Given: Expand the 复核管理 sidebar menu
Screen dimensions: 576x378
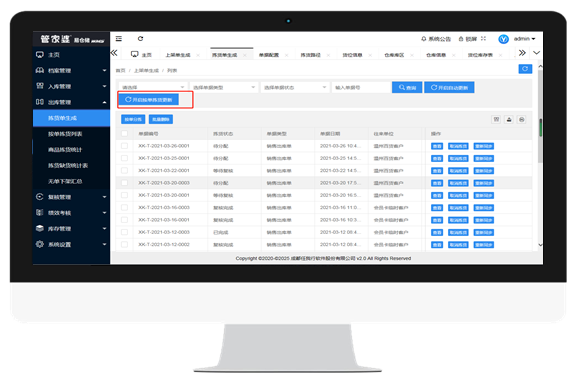Looking at the screenshot, I should [x=104, y=197].
